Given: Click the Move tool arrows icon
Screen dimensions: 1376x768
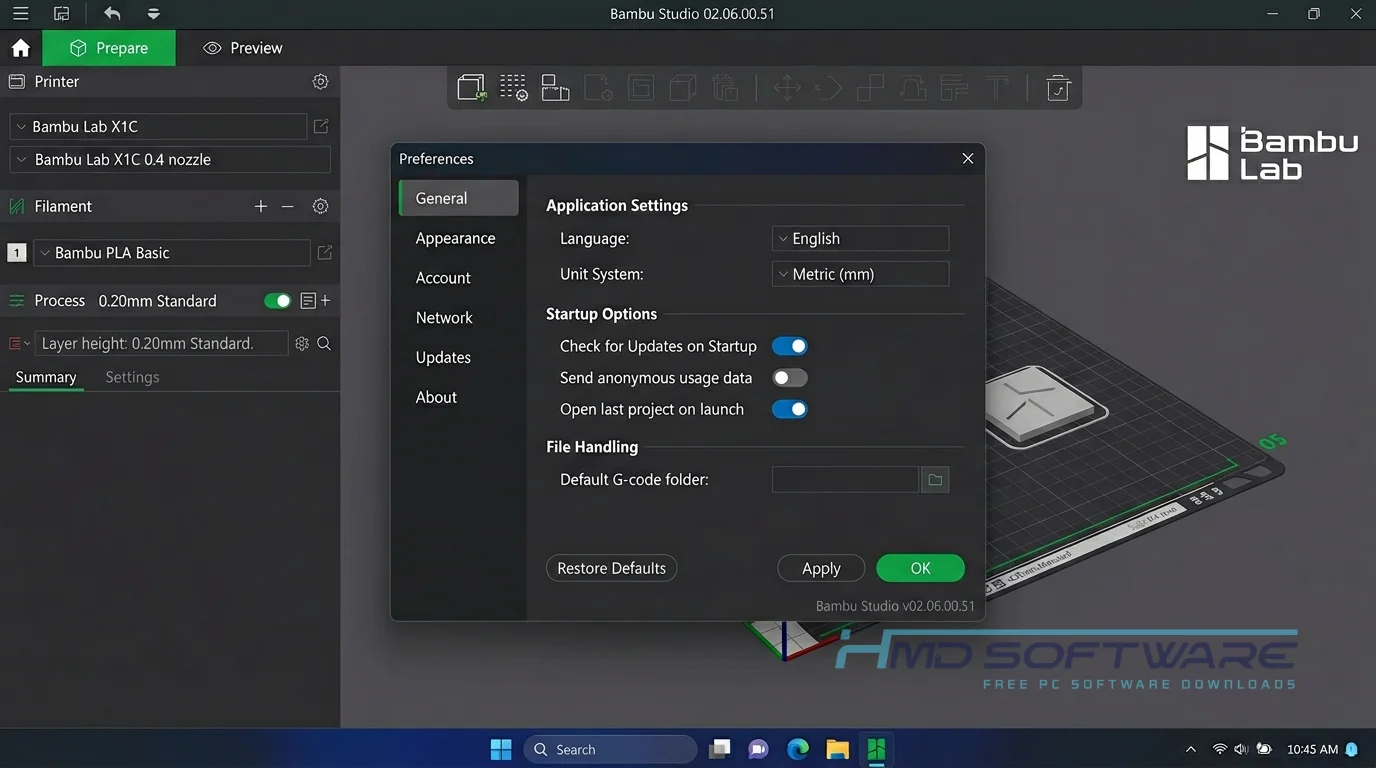Looking at the screenshot, I should (x=788, y=88).
